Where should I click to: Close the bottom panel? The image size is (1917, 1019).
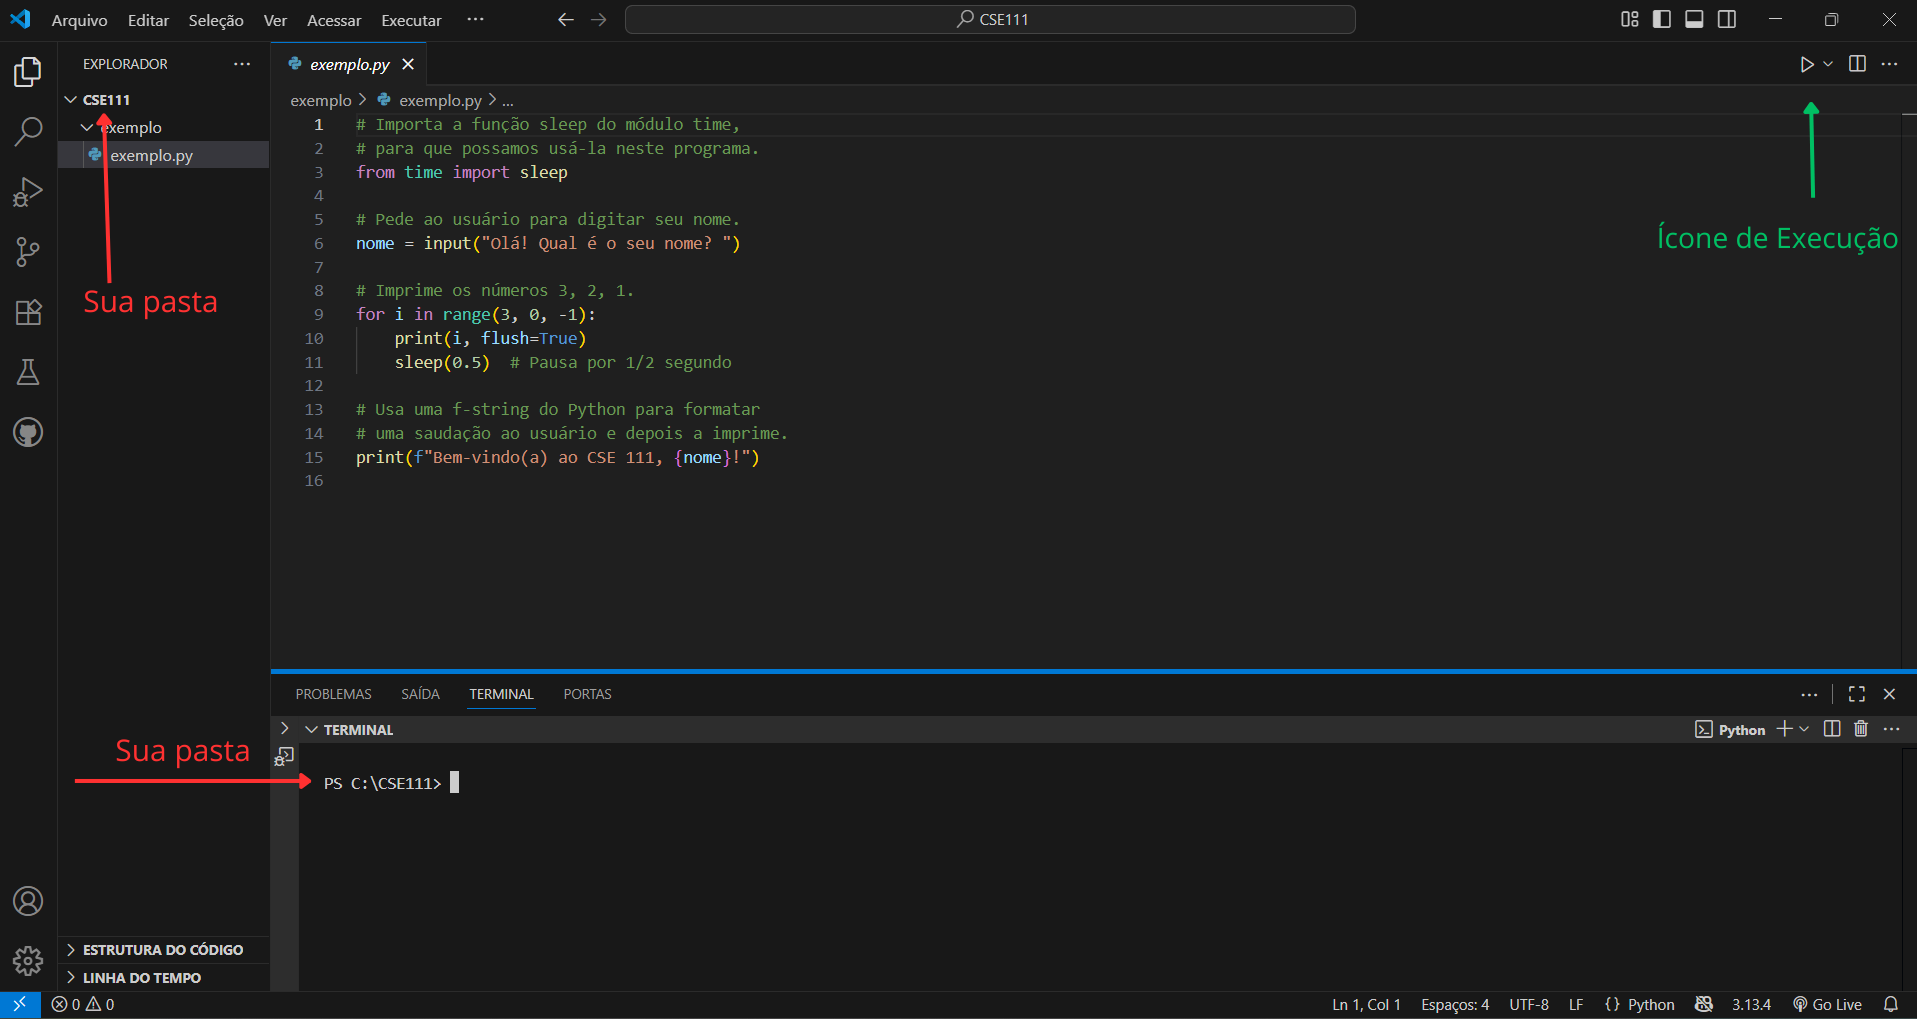(x=1889, y=694)
